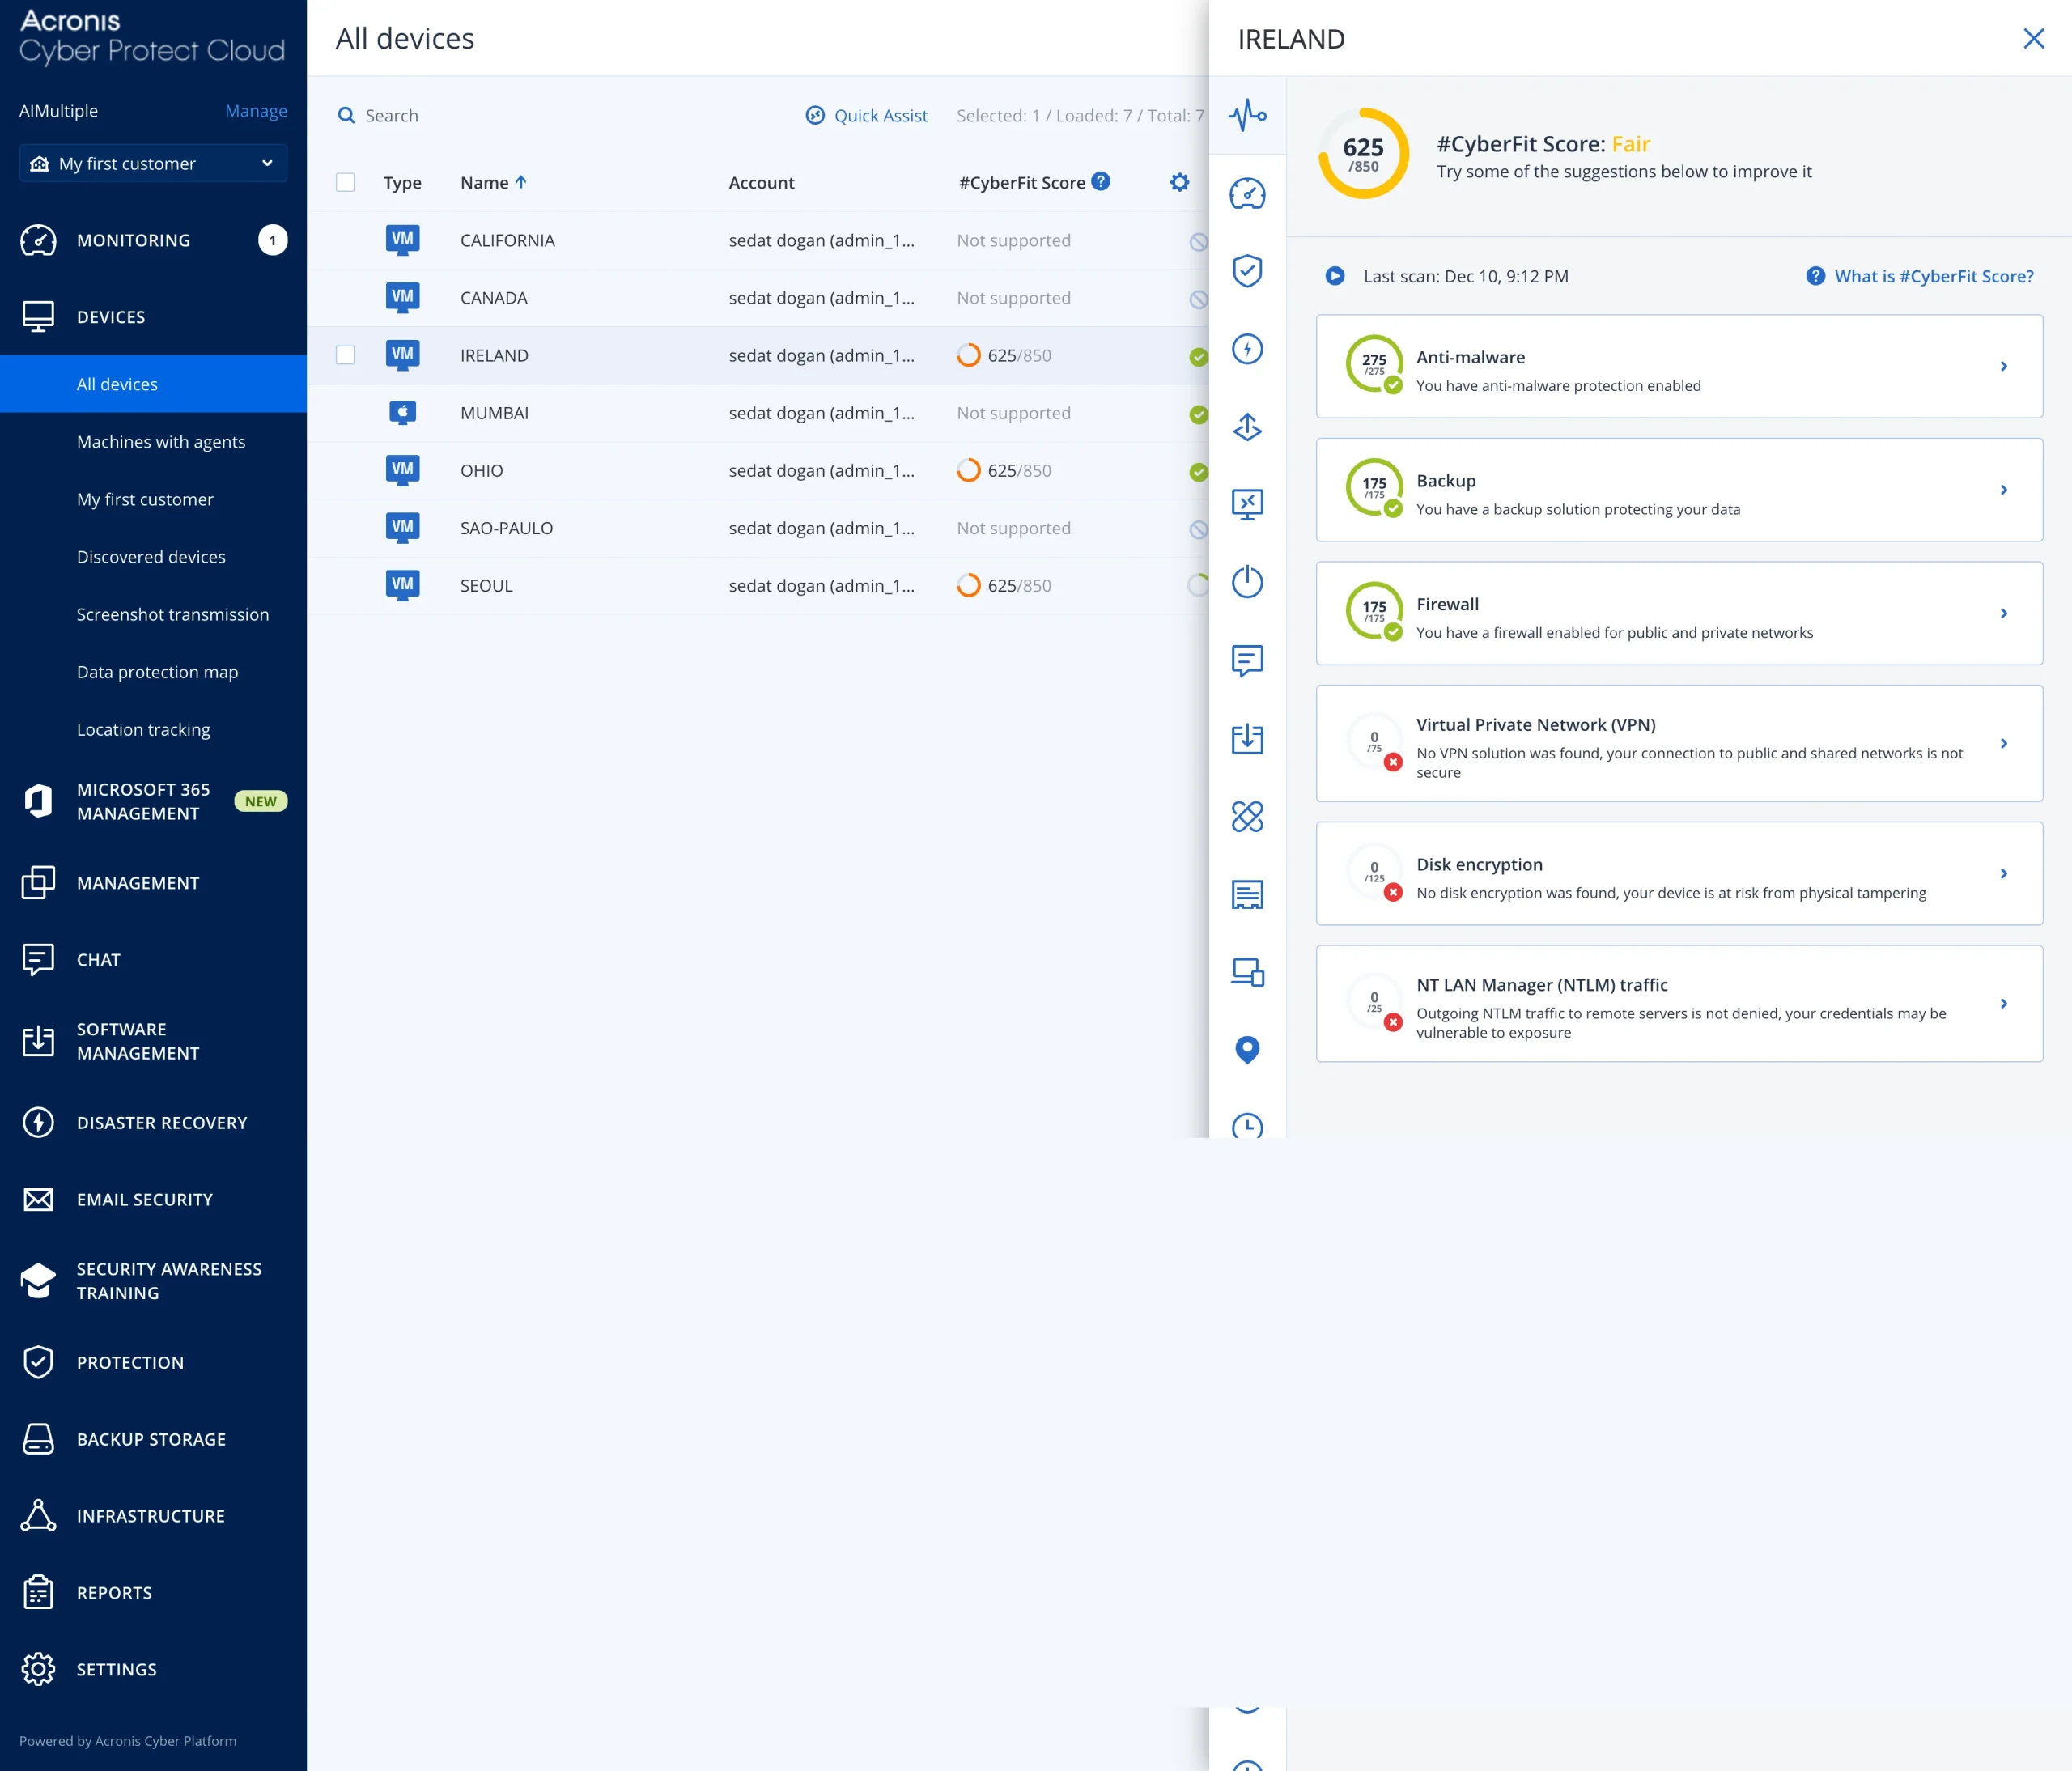
Task: Expand the Anti-malware card chevron
Action: (x=2003, y=366)
